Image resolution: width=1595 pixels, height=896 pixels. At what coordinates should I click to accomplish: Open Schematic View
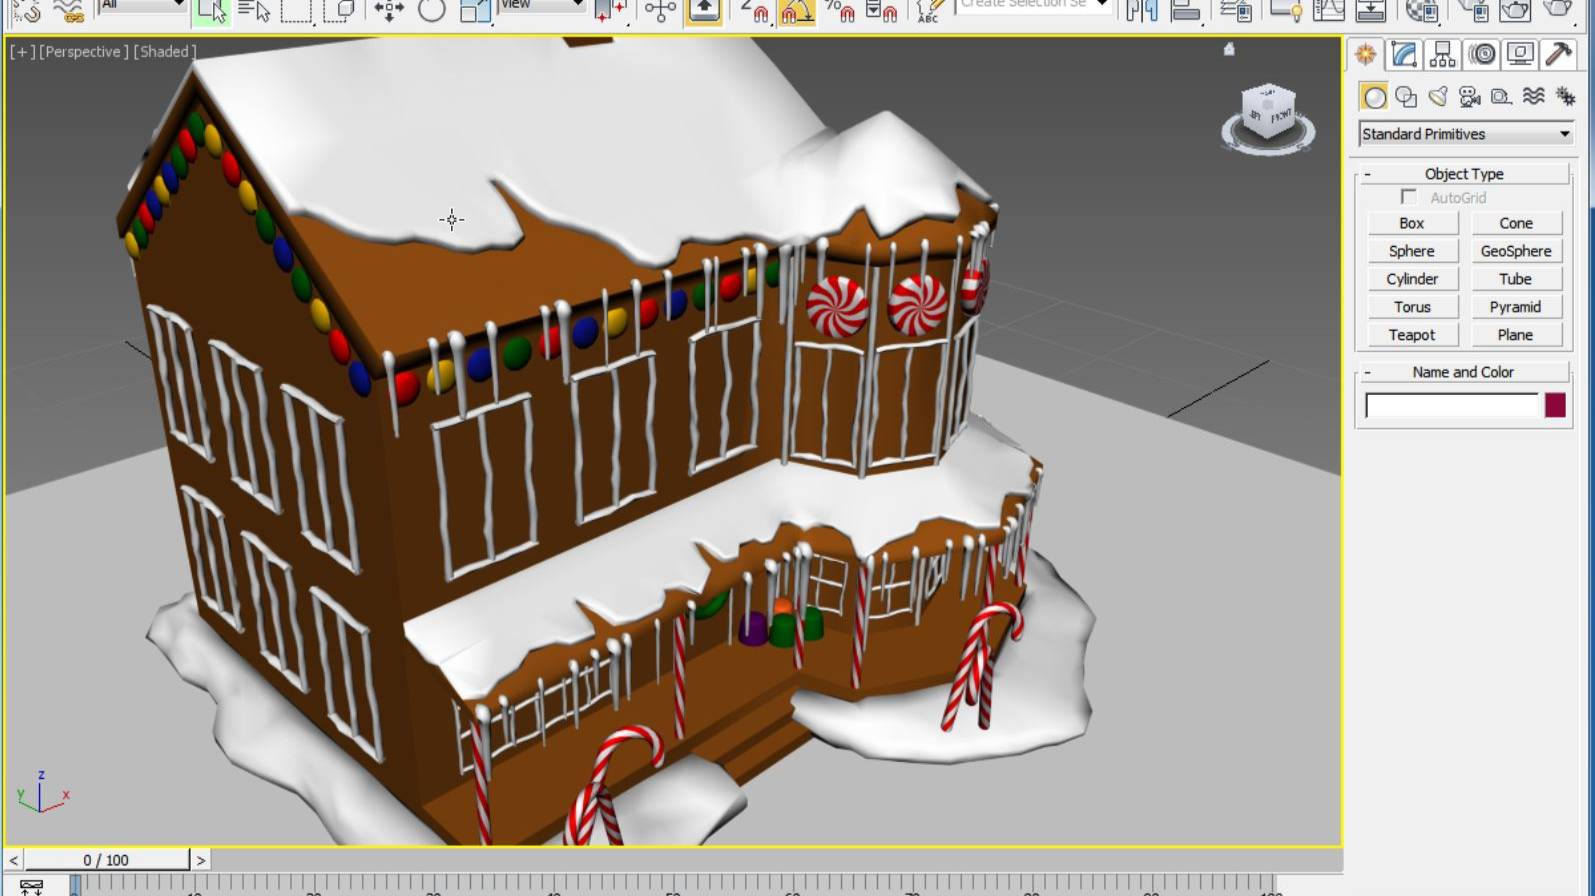[1371, 10]
